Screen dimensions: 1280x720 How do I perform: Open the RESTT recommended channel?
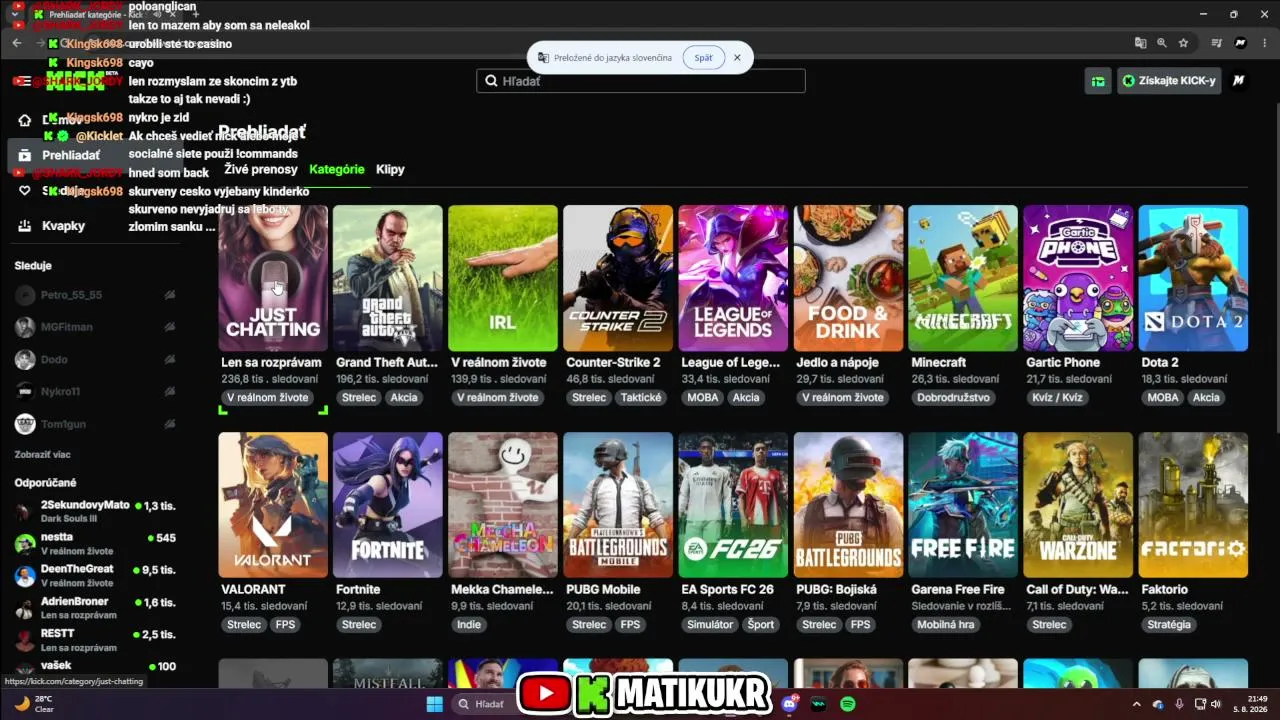pos(95,640)
